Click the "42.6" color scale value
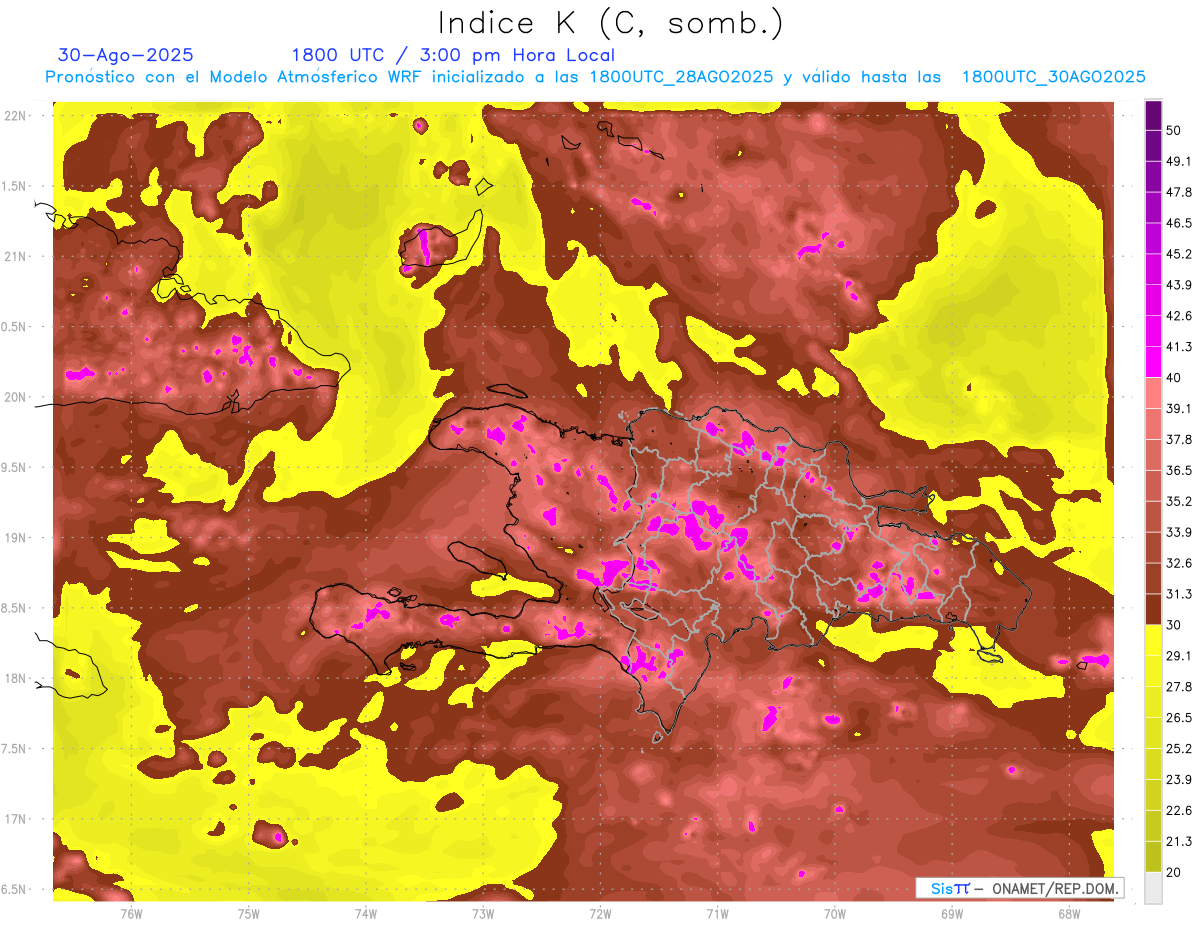This screenshot has height=927, width=1200. [x=1178, y=316]
